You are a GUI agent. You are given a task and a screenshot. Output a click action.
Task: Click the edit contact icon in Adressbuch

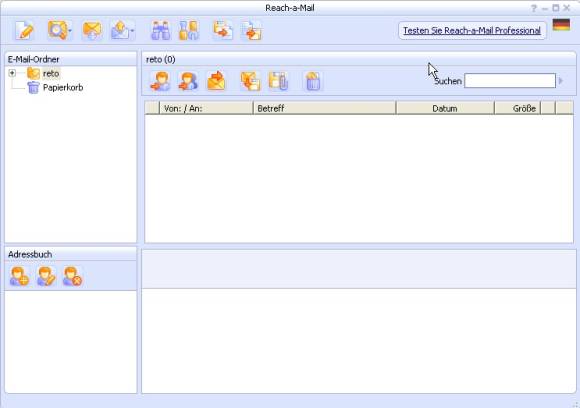point(46,276)
